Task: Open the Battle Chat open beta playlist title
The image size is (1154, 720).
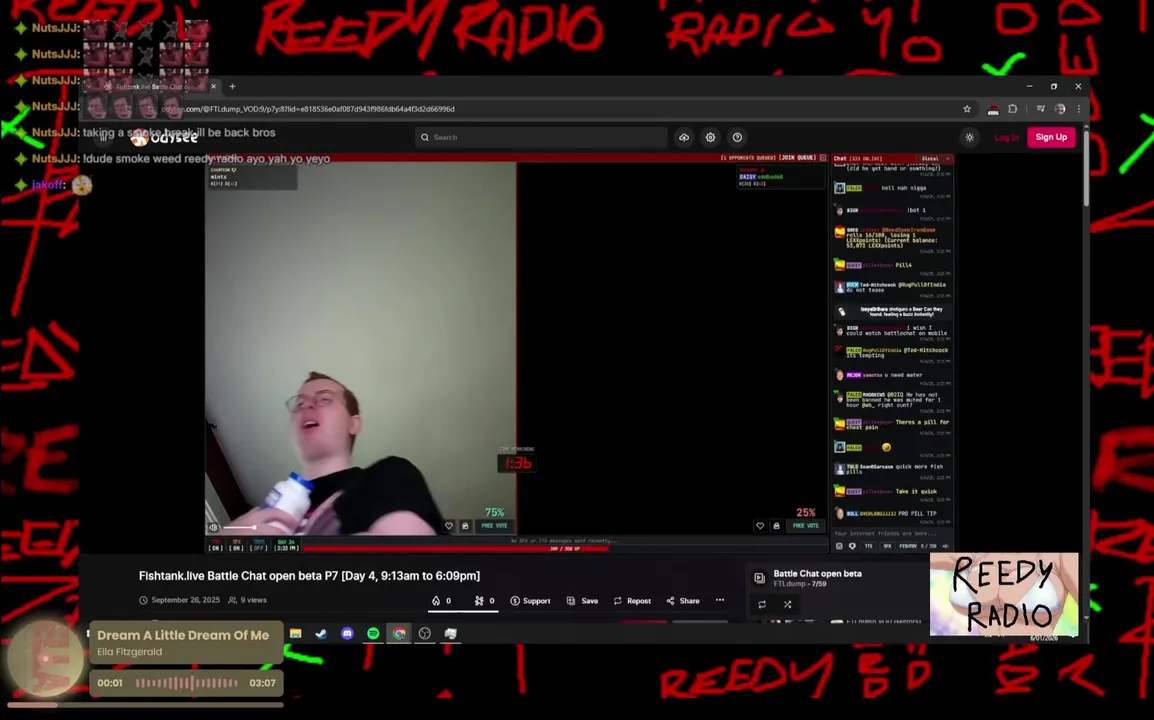Action: click(x=817, y=573)
